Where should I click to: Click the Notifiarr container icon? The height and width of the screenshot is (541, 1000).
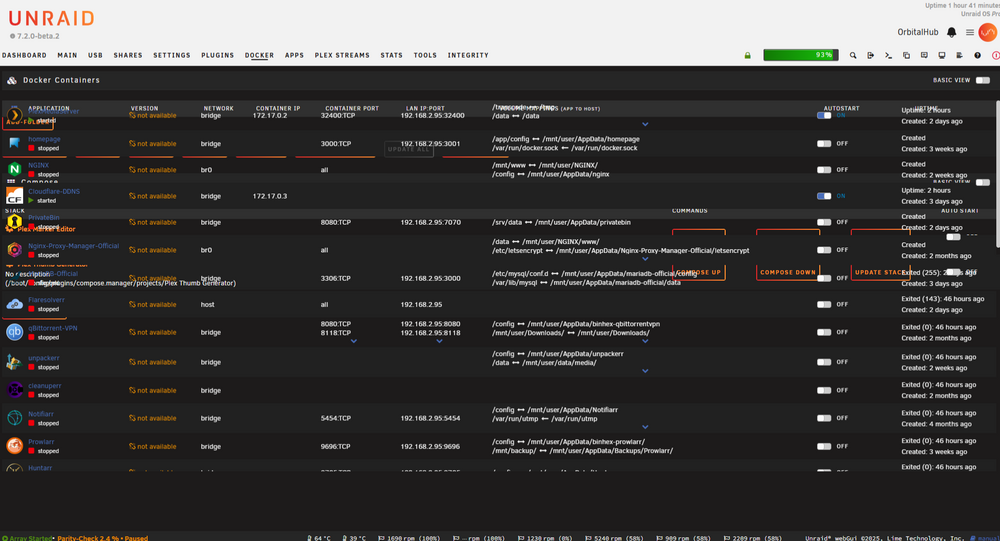click(14, 418)
